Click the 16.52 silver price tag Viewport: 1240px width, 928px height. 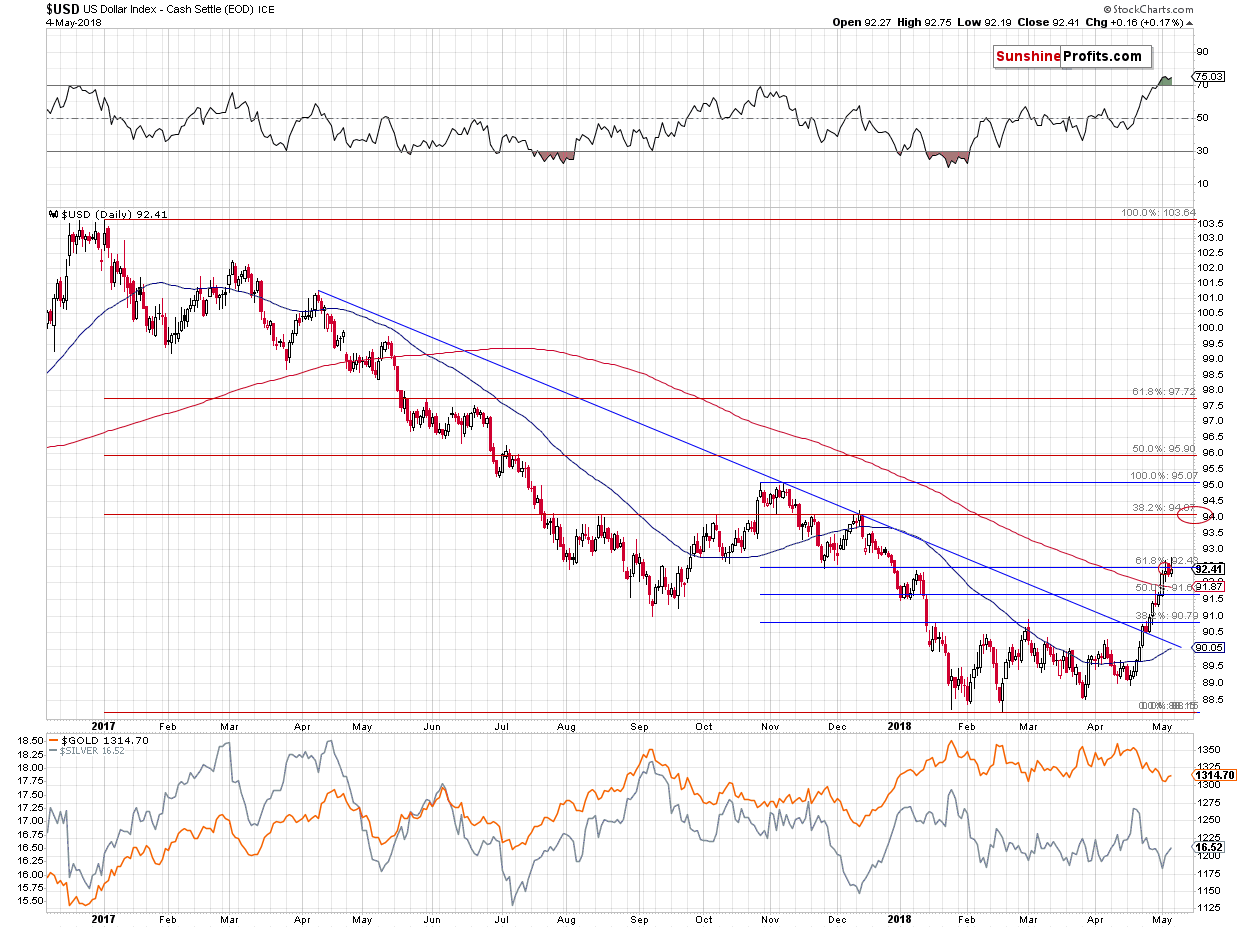1206,846
